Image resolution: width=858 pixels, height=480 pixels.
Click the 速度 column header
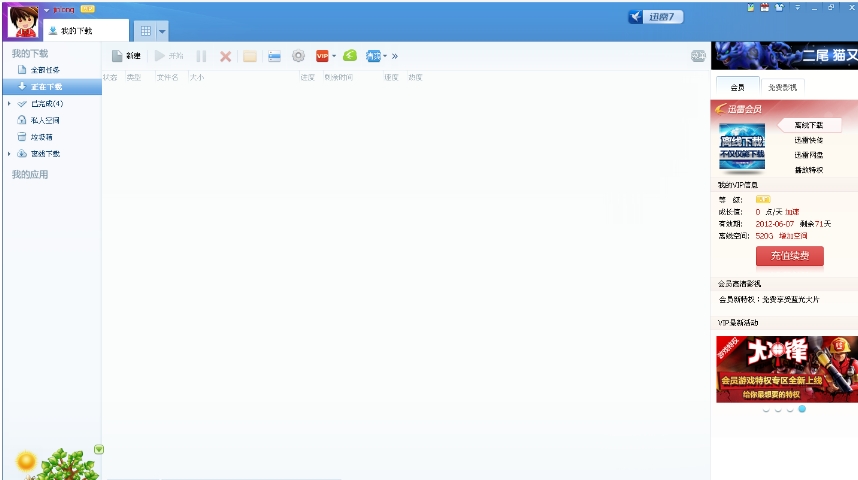[391, 77]
